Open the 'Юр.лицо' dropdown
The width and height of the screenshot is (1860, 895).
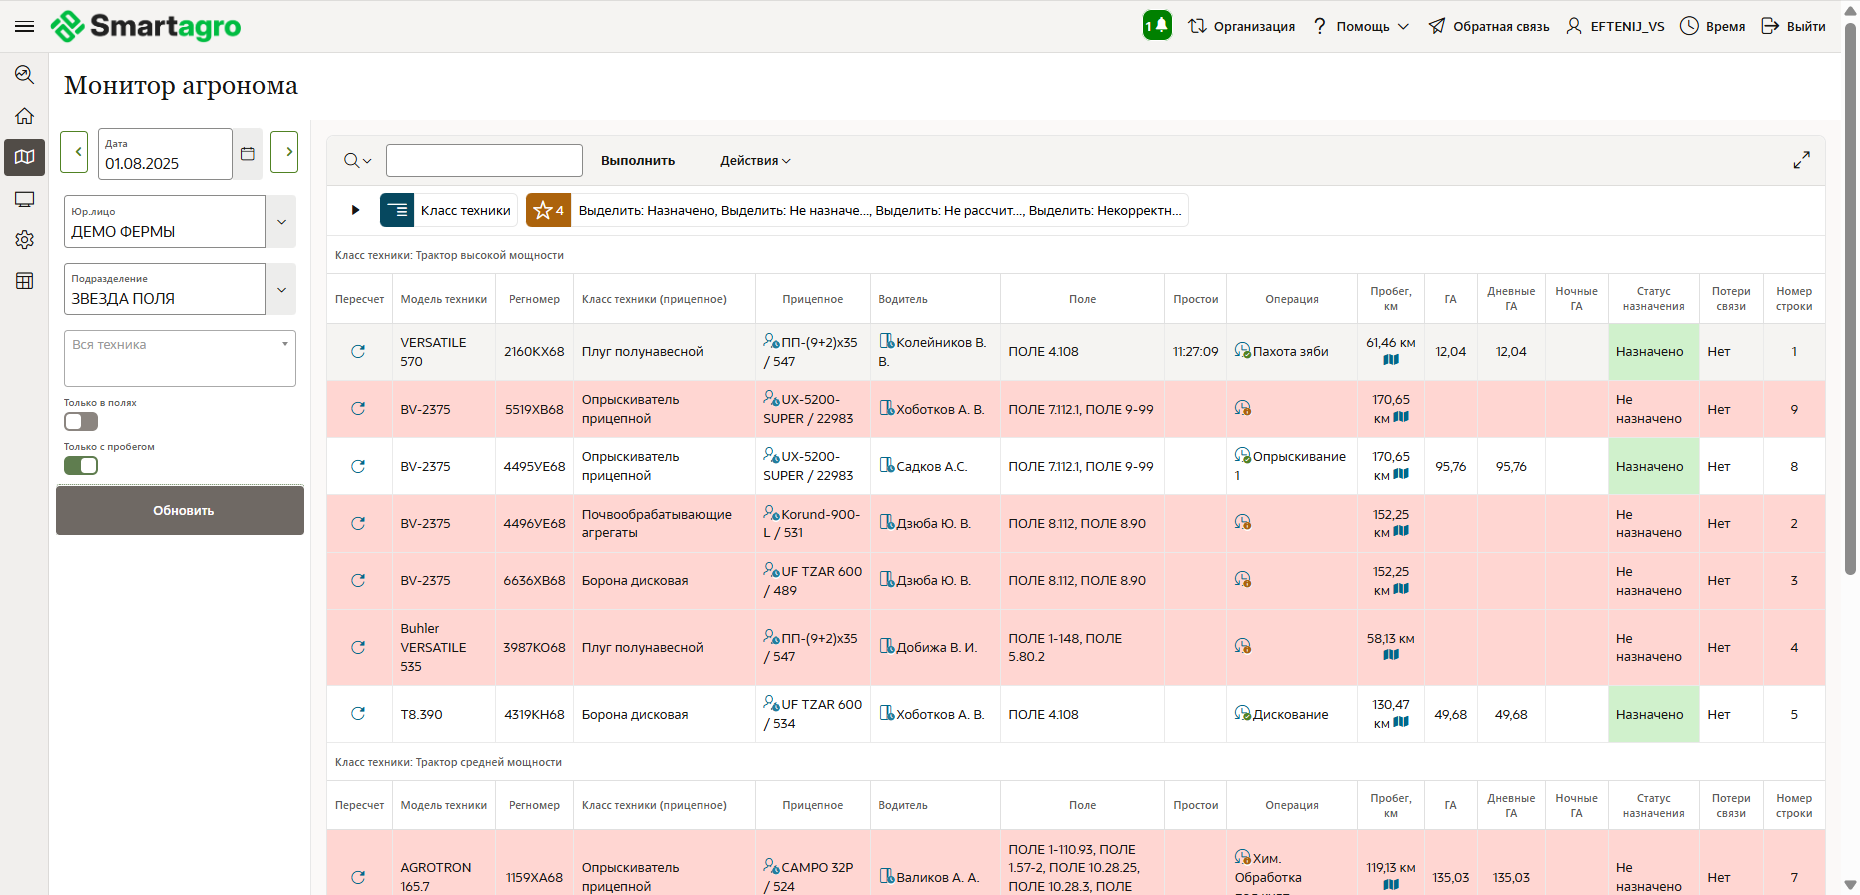[281, 222]
